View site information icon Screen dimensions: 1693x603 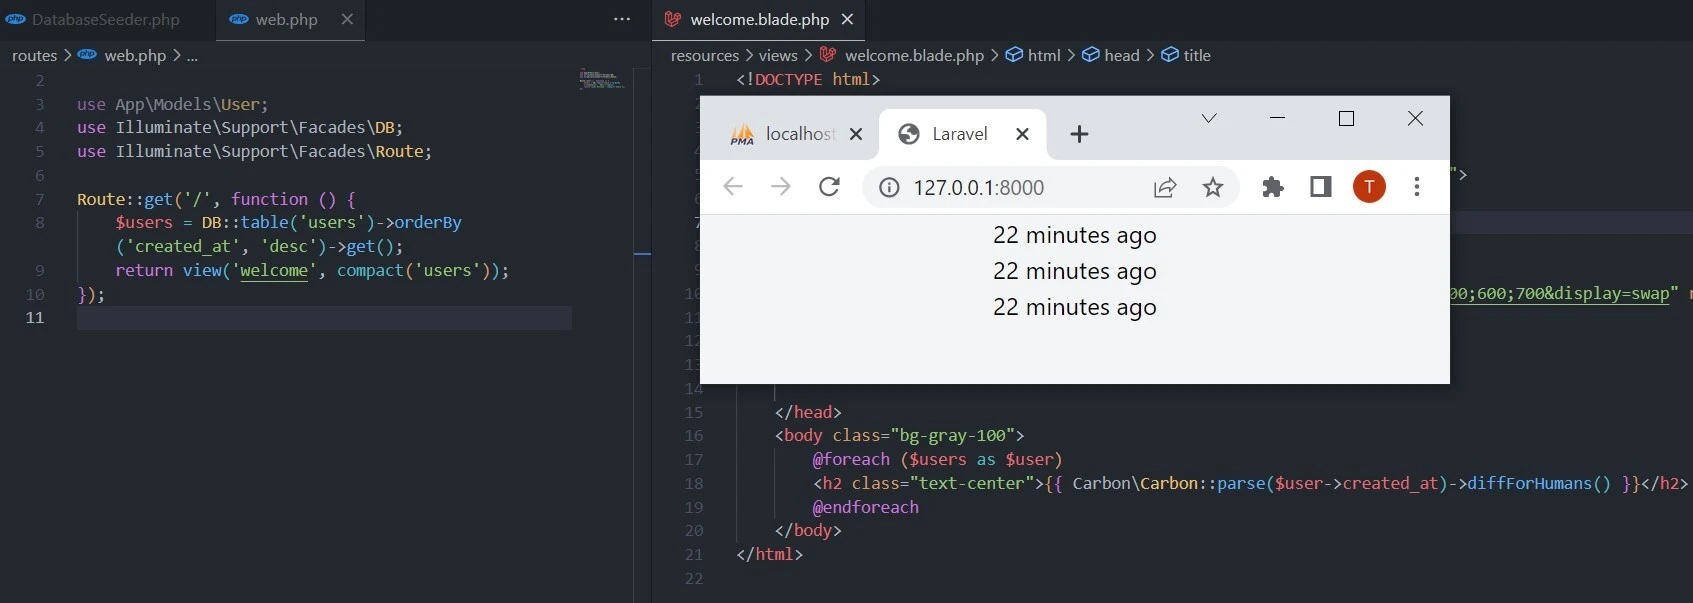click(888, 187)
